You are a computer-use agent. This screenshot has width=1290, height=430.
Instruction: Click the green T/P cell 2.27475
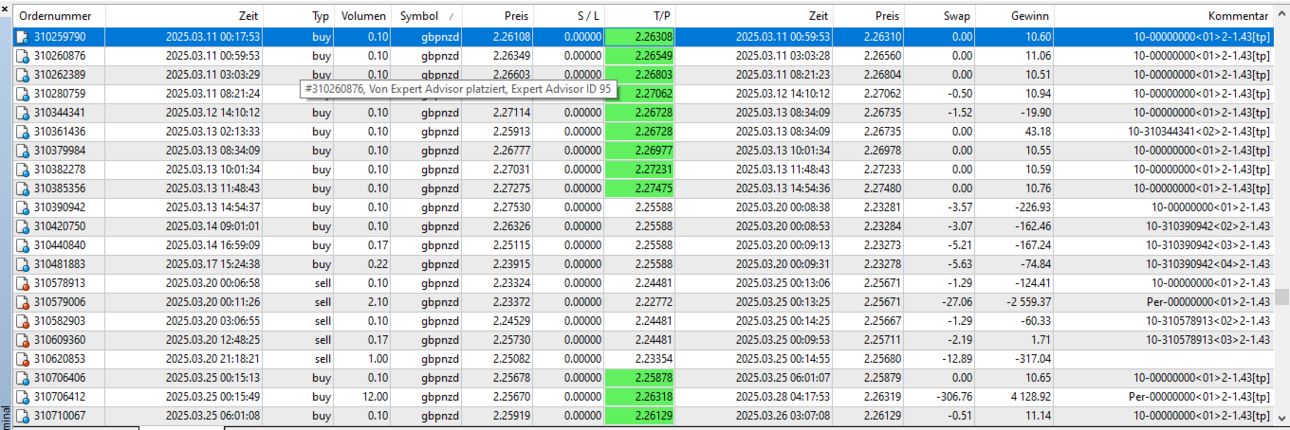coord(641,189)
